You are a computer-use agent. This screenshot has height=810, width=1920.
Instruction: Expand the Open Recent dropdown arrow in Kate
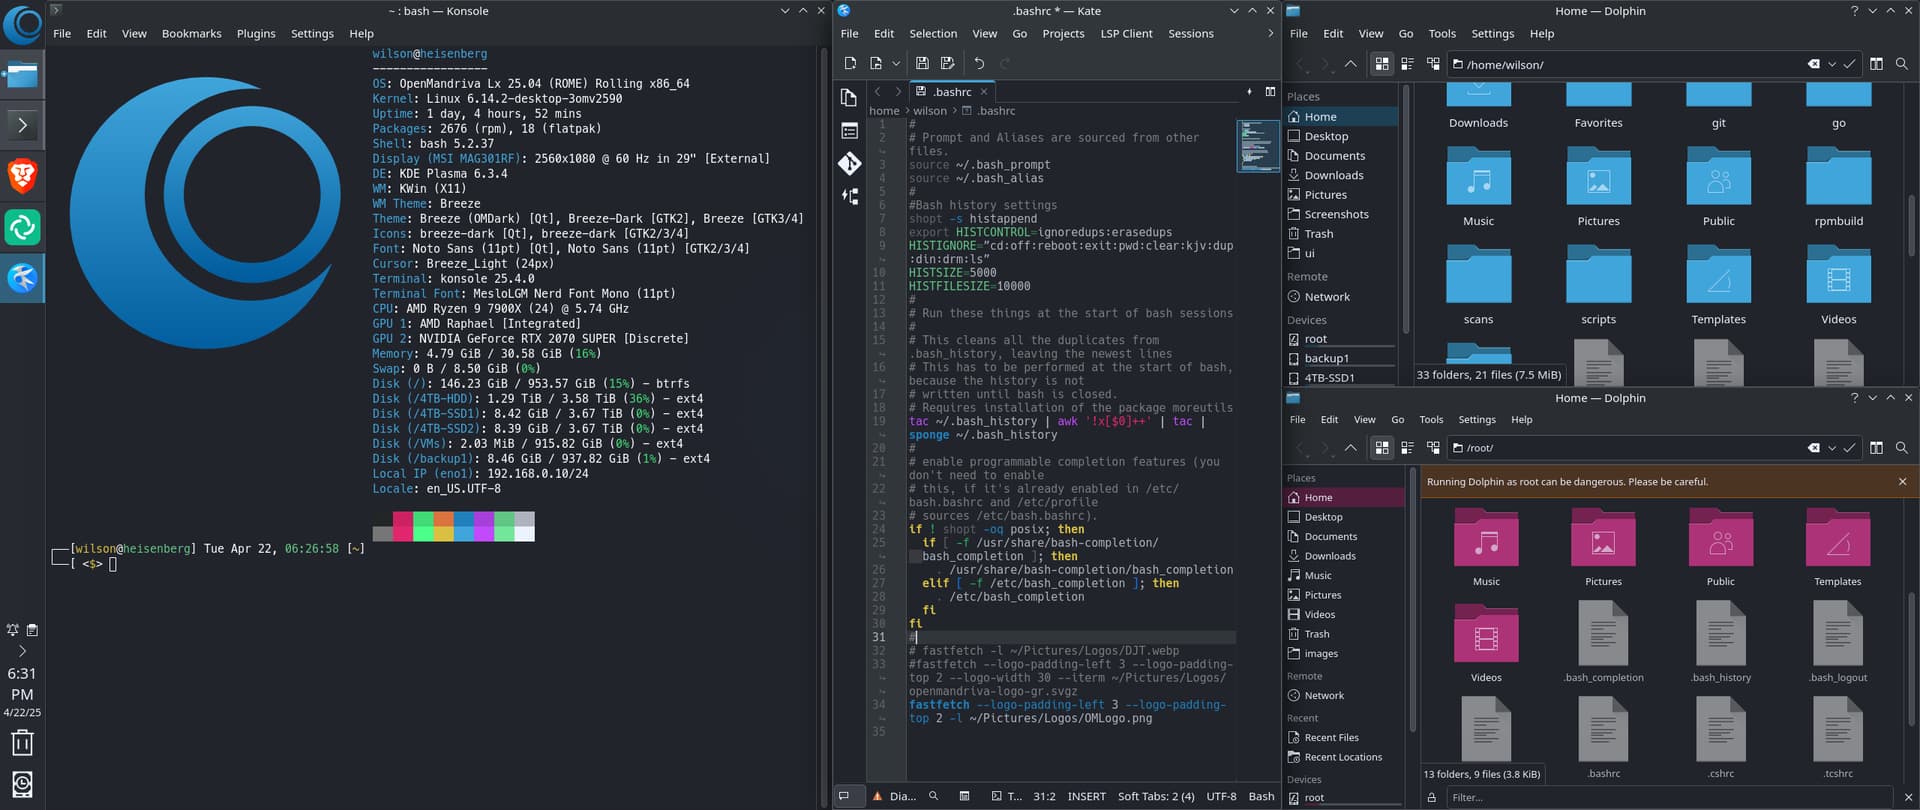[x=895, y=63]
